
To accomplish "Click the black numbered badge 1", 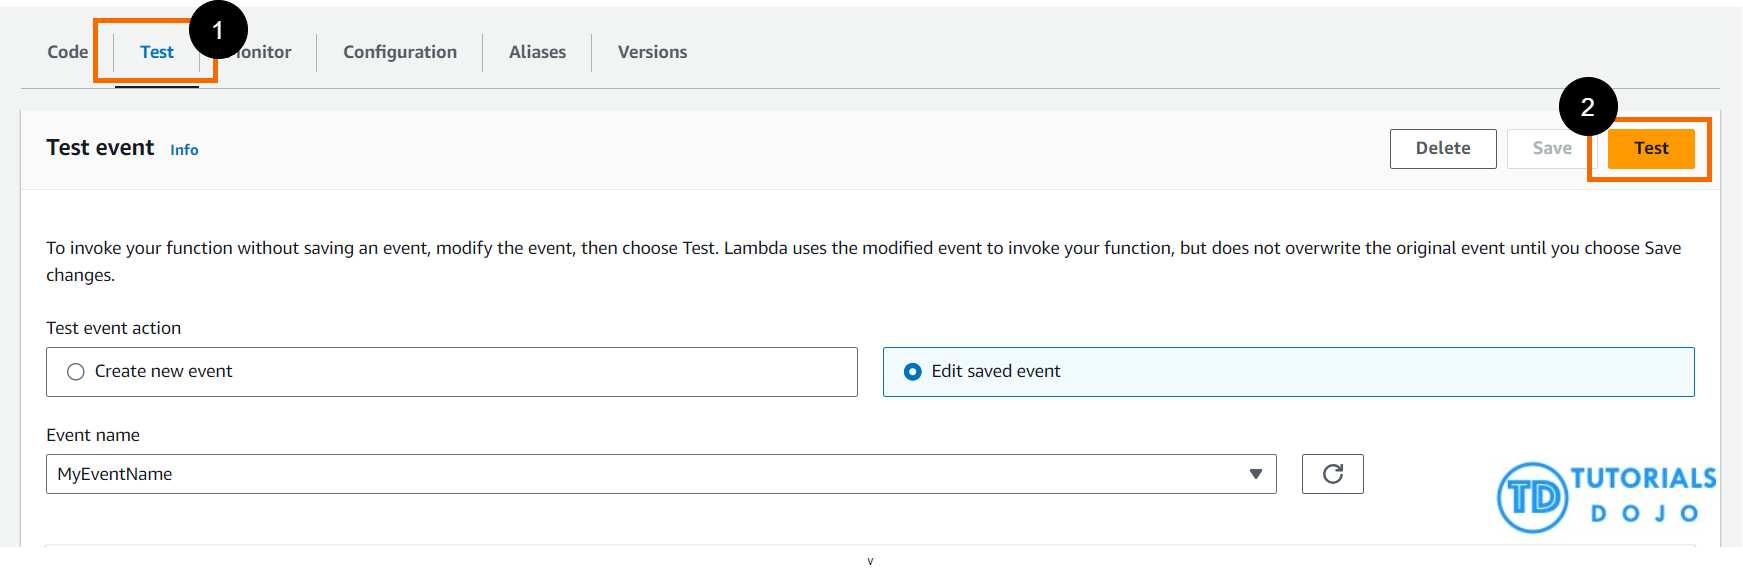I will pyautogui.click(x=218, y=30).
